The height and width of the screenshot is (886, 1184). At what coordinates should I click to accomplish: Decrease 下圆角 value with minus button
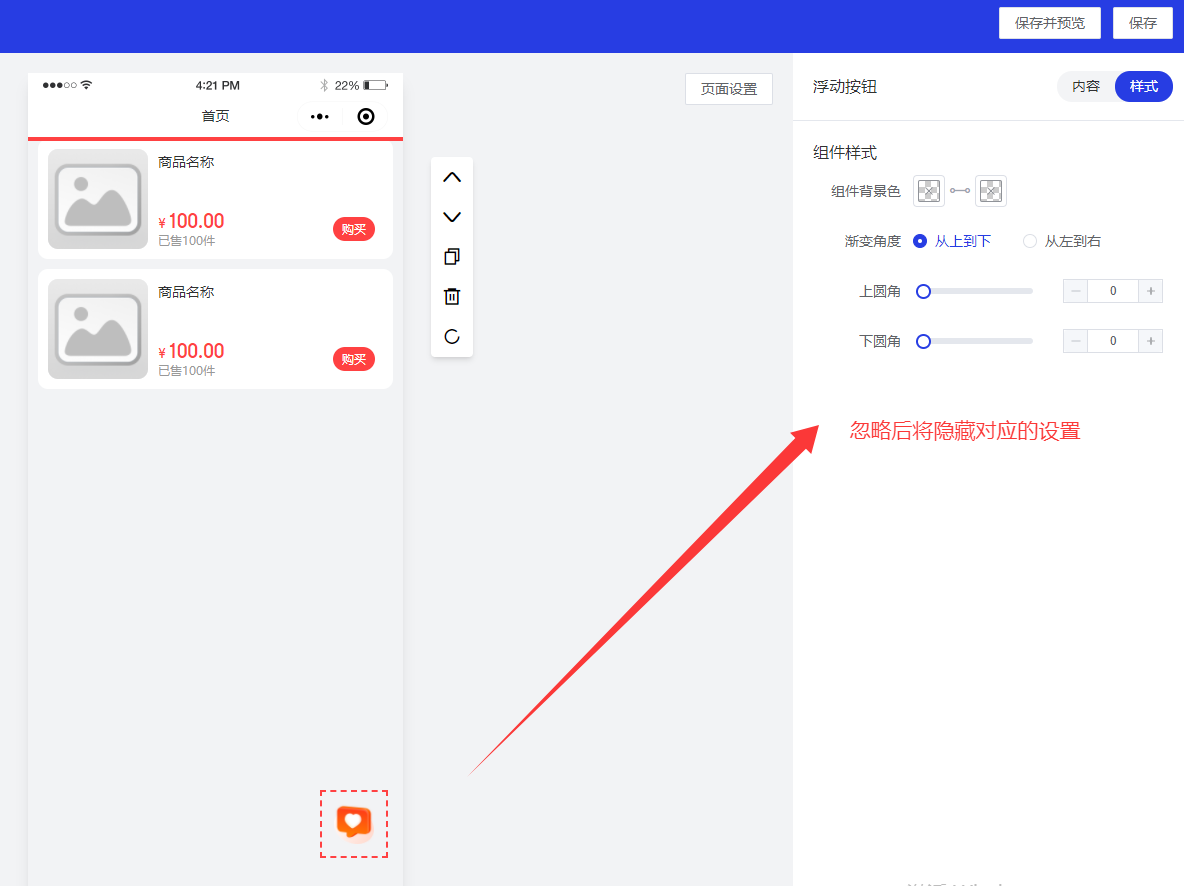(x=1075, y=341)
